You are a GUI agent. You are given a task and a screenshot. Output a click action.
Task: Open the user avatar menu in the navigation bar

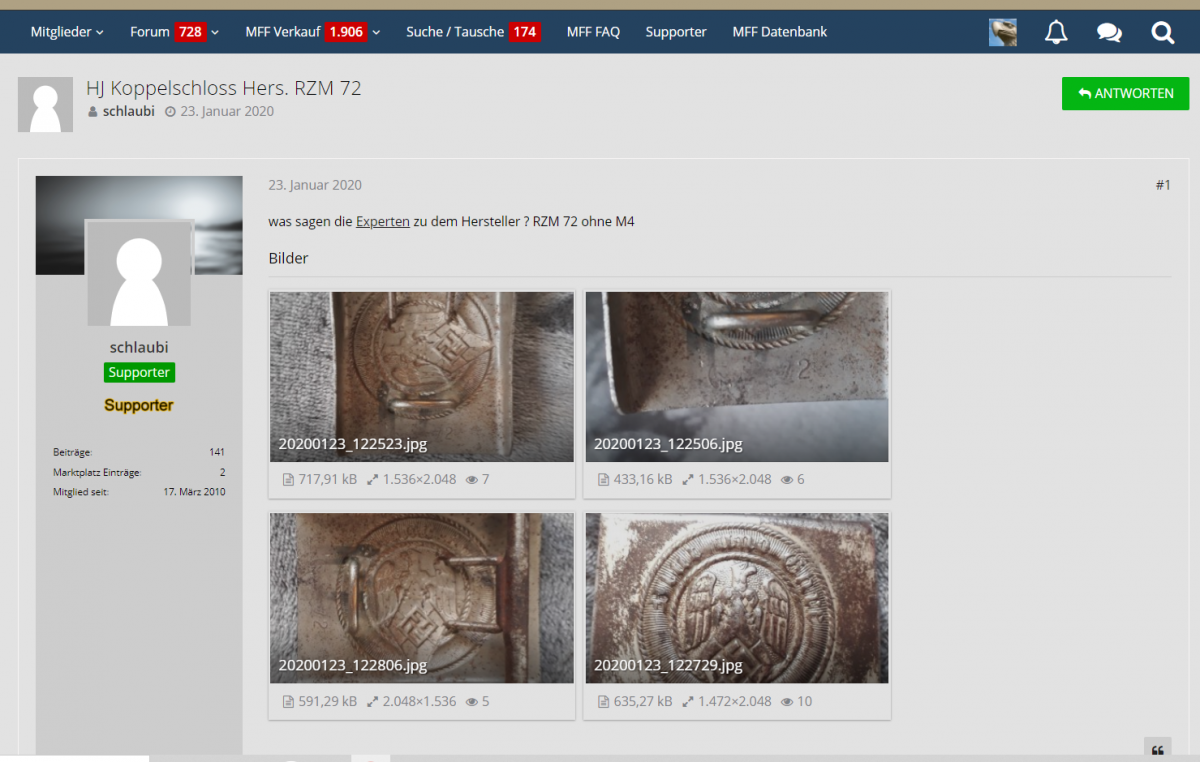tap(1003, 32)
